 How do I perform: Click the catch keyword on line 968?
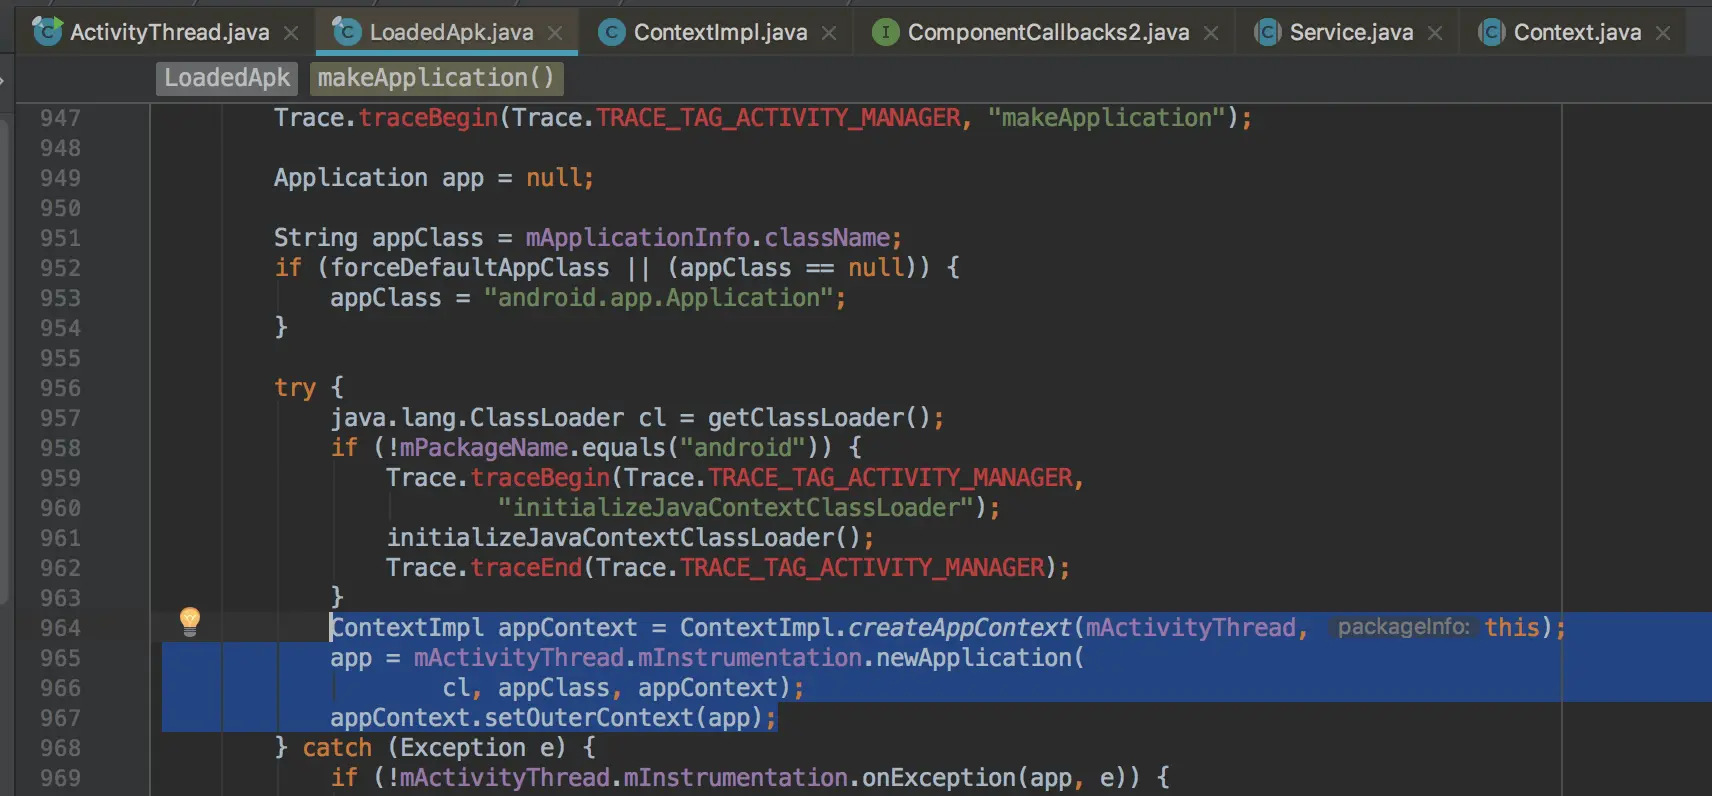337,748
